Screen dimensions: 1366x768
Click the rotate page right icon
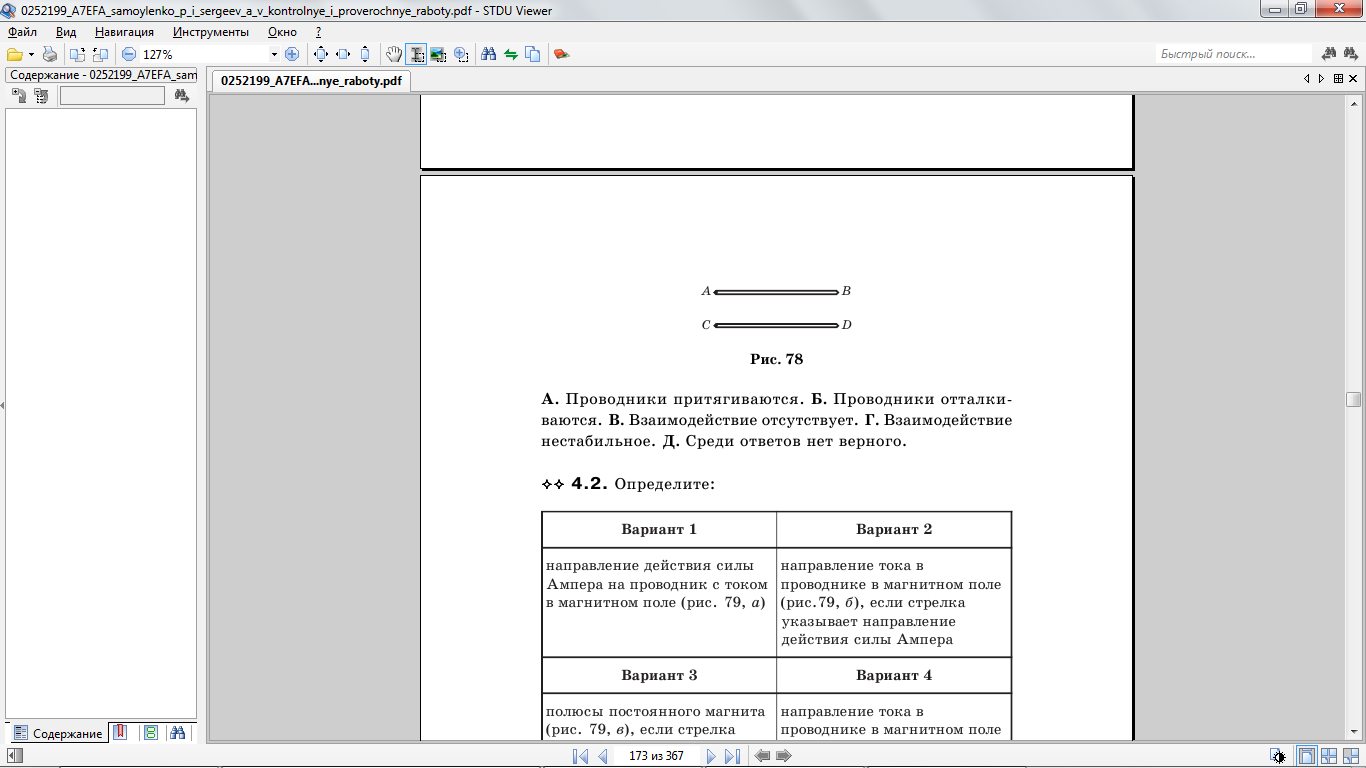(x=100, y=54)
